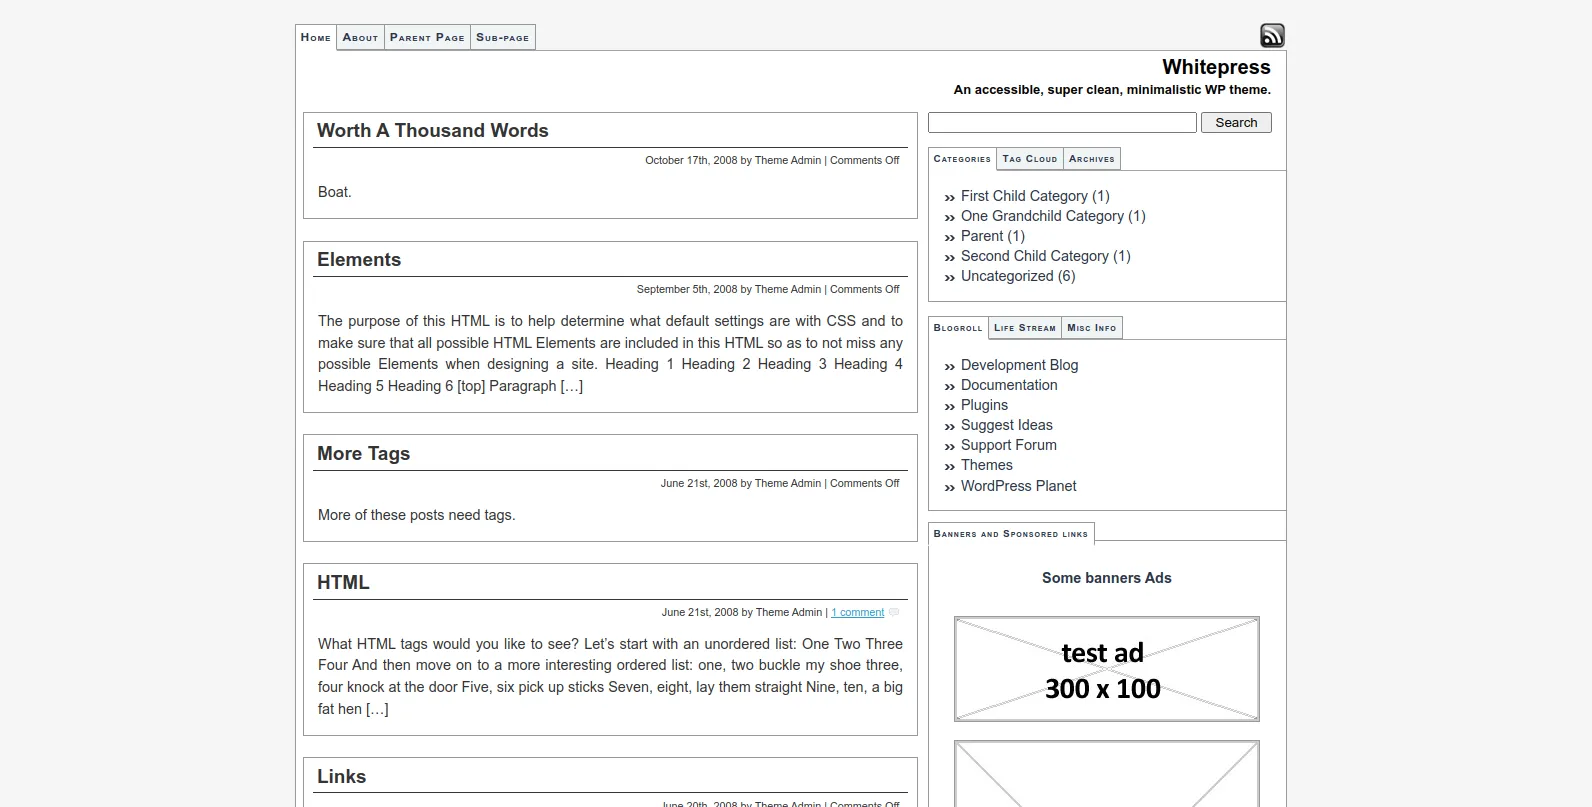Follow the 1 comment link
Screen dimensions: 1592x807
pyautogui.click(x=858, y=612)
